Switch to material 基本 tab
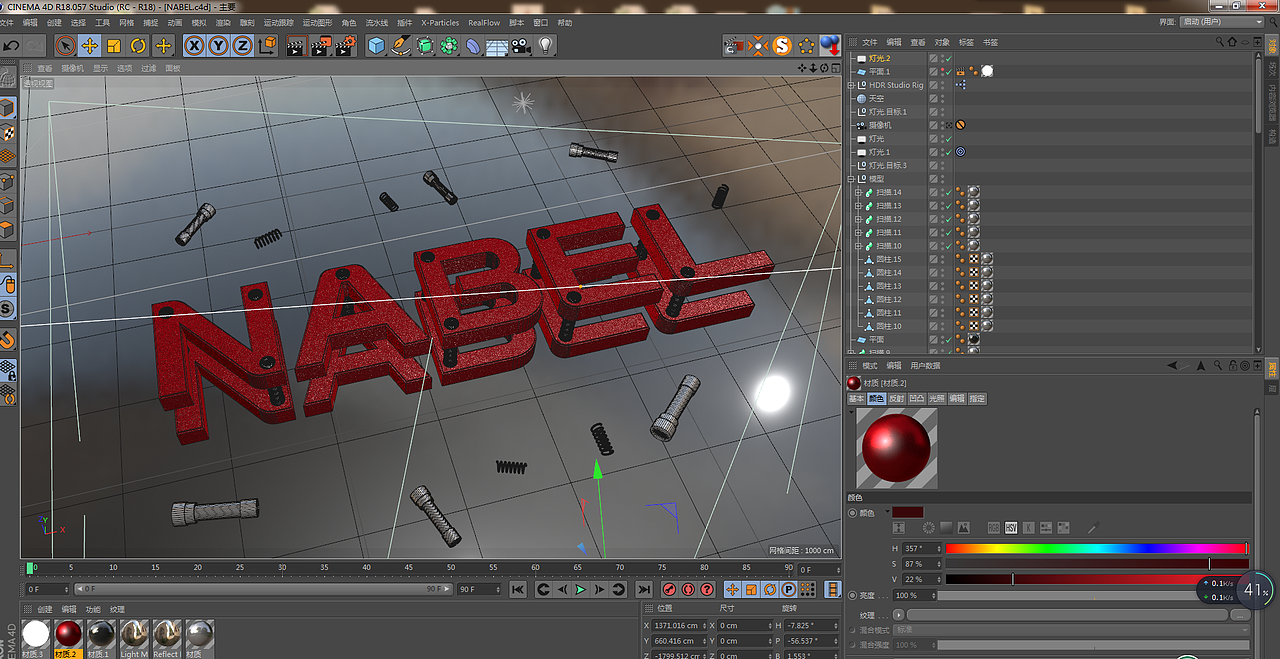This screenshot has width=1280, height=659. coord(856,398)
